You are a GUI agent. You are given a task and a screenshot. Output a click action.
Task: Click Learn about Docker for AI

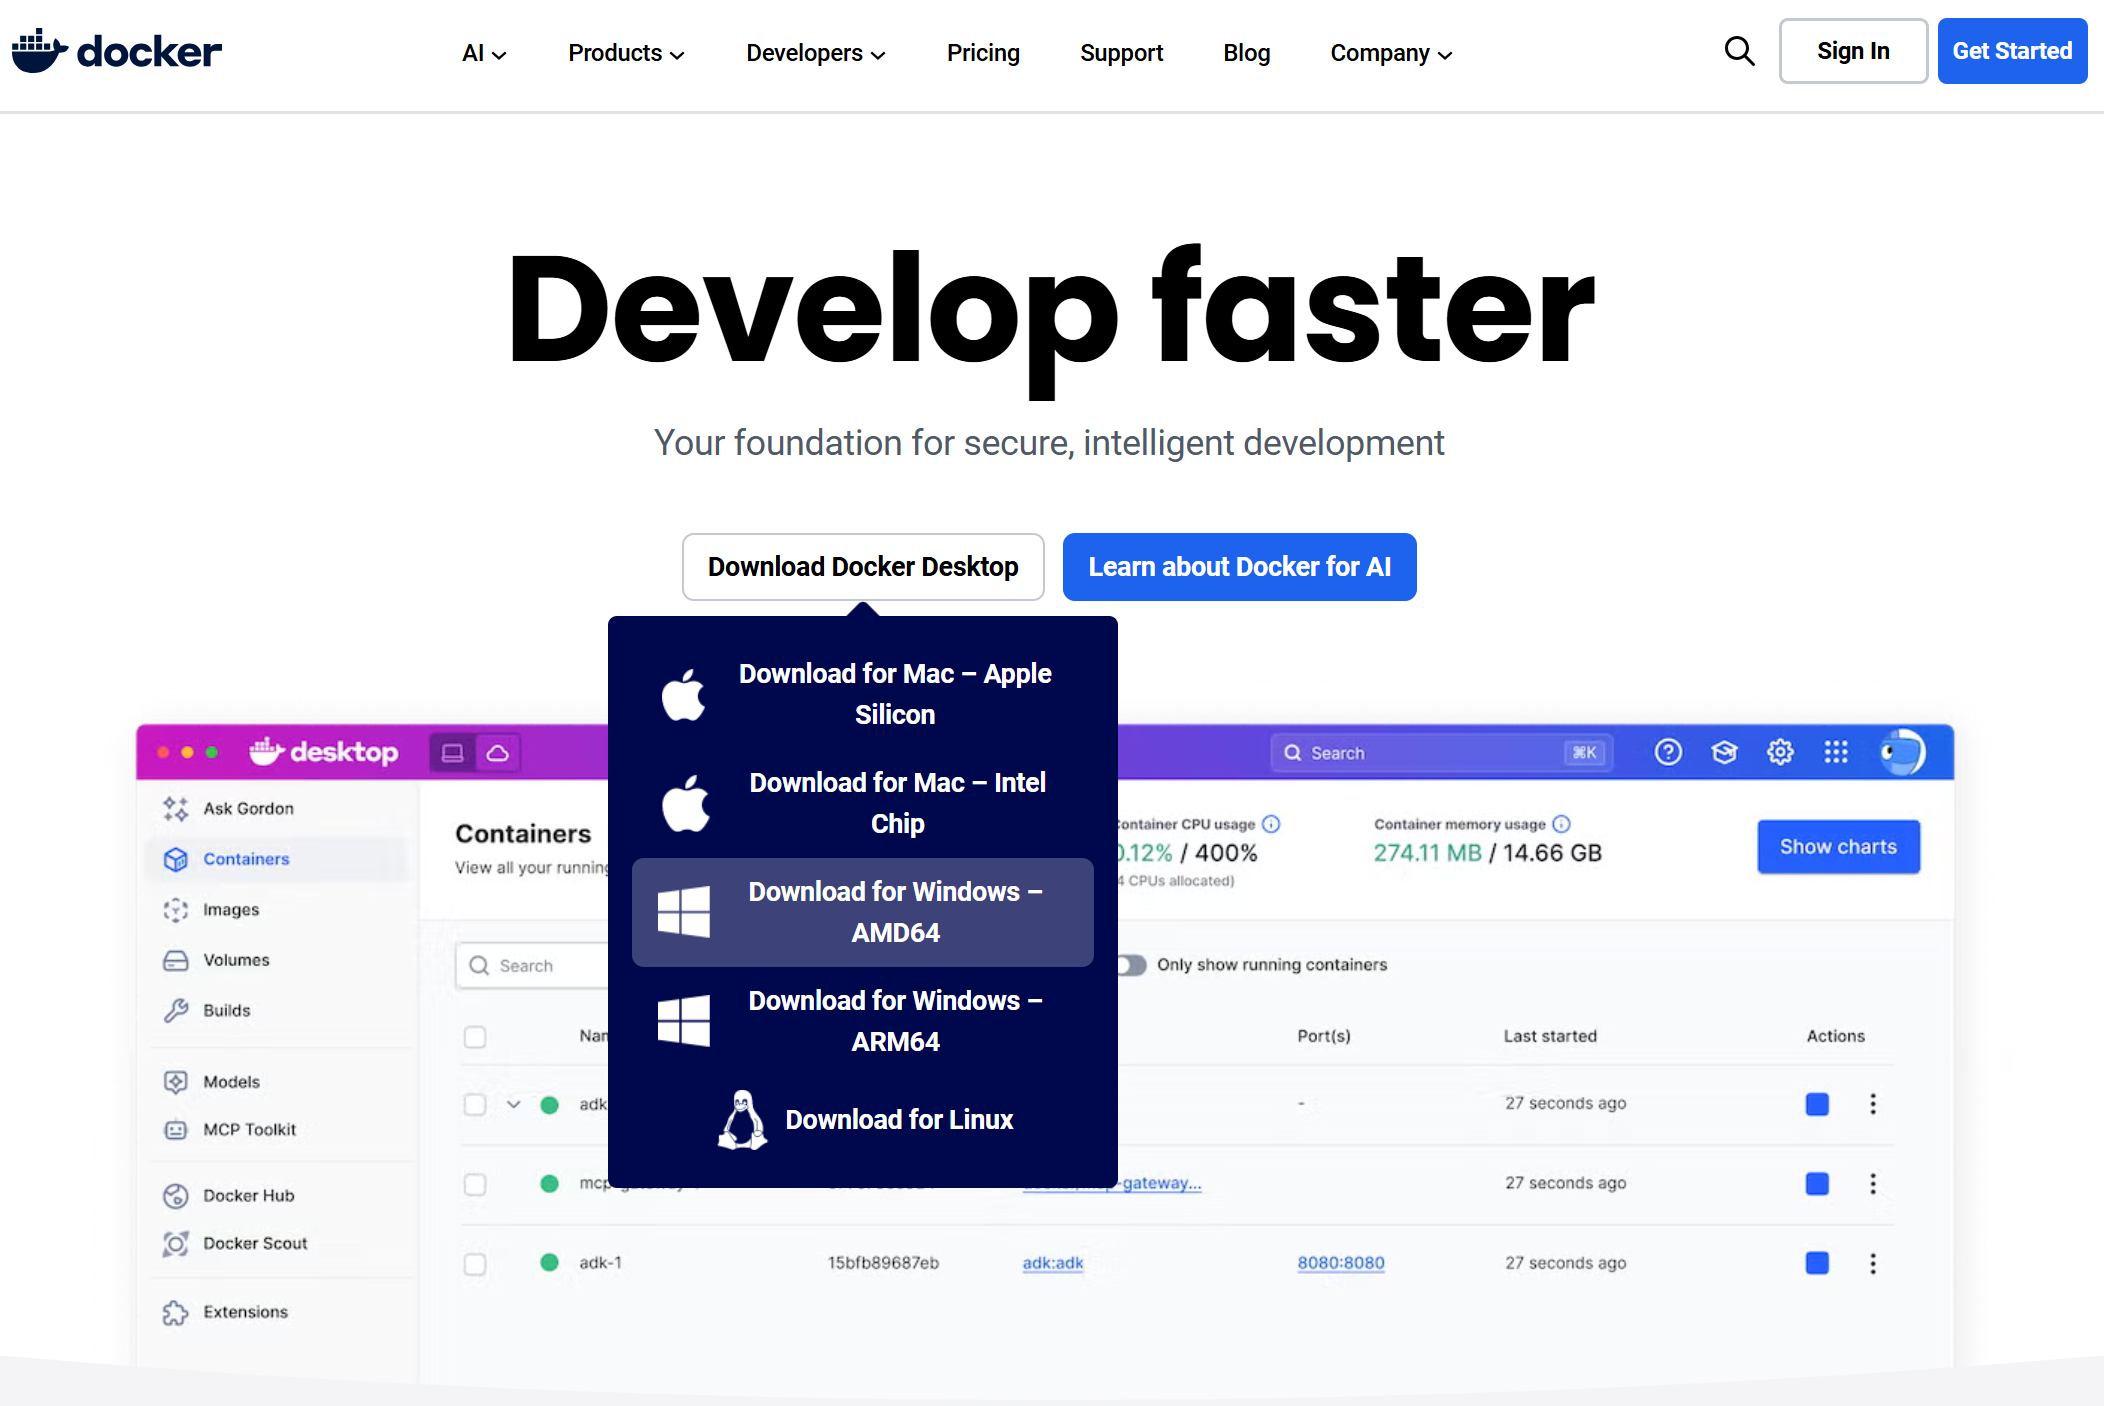click(x=1239, y=567)
